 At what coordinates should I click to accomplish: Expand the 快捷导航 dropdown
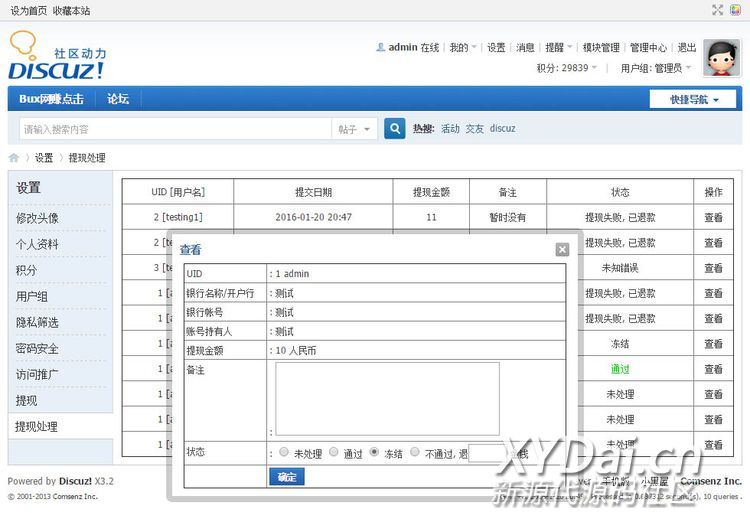click(x=693, y=99)
